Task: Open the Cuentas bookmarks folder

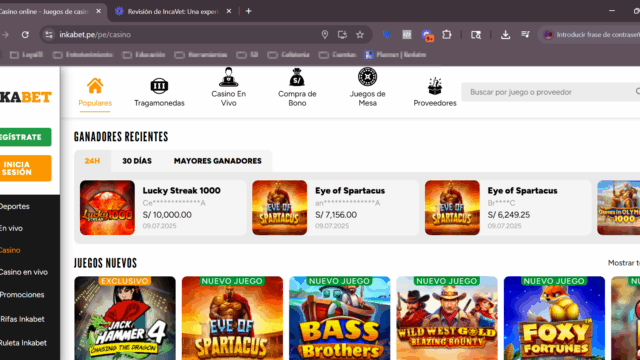Action: click(x=338, y=55)
